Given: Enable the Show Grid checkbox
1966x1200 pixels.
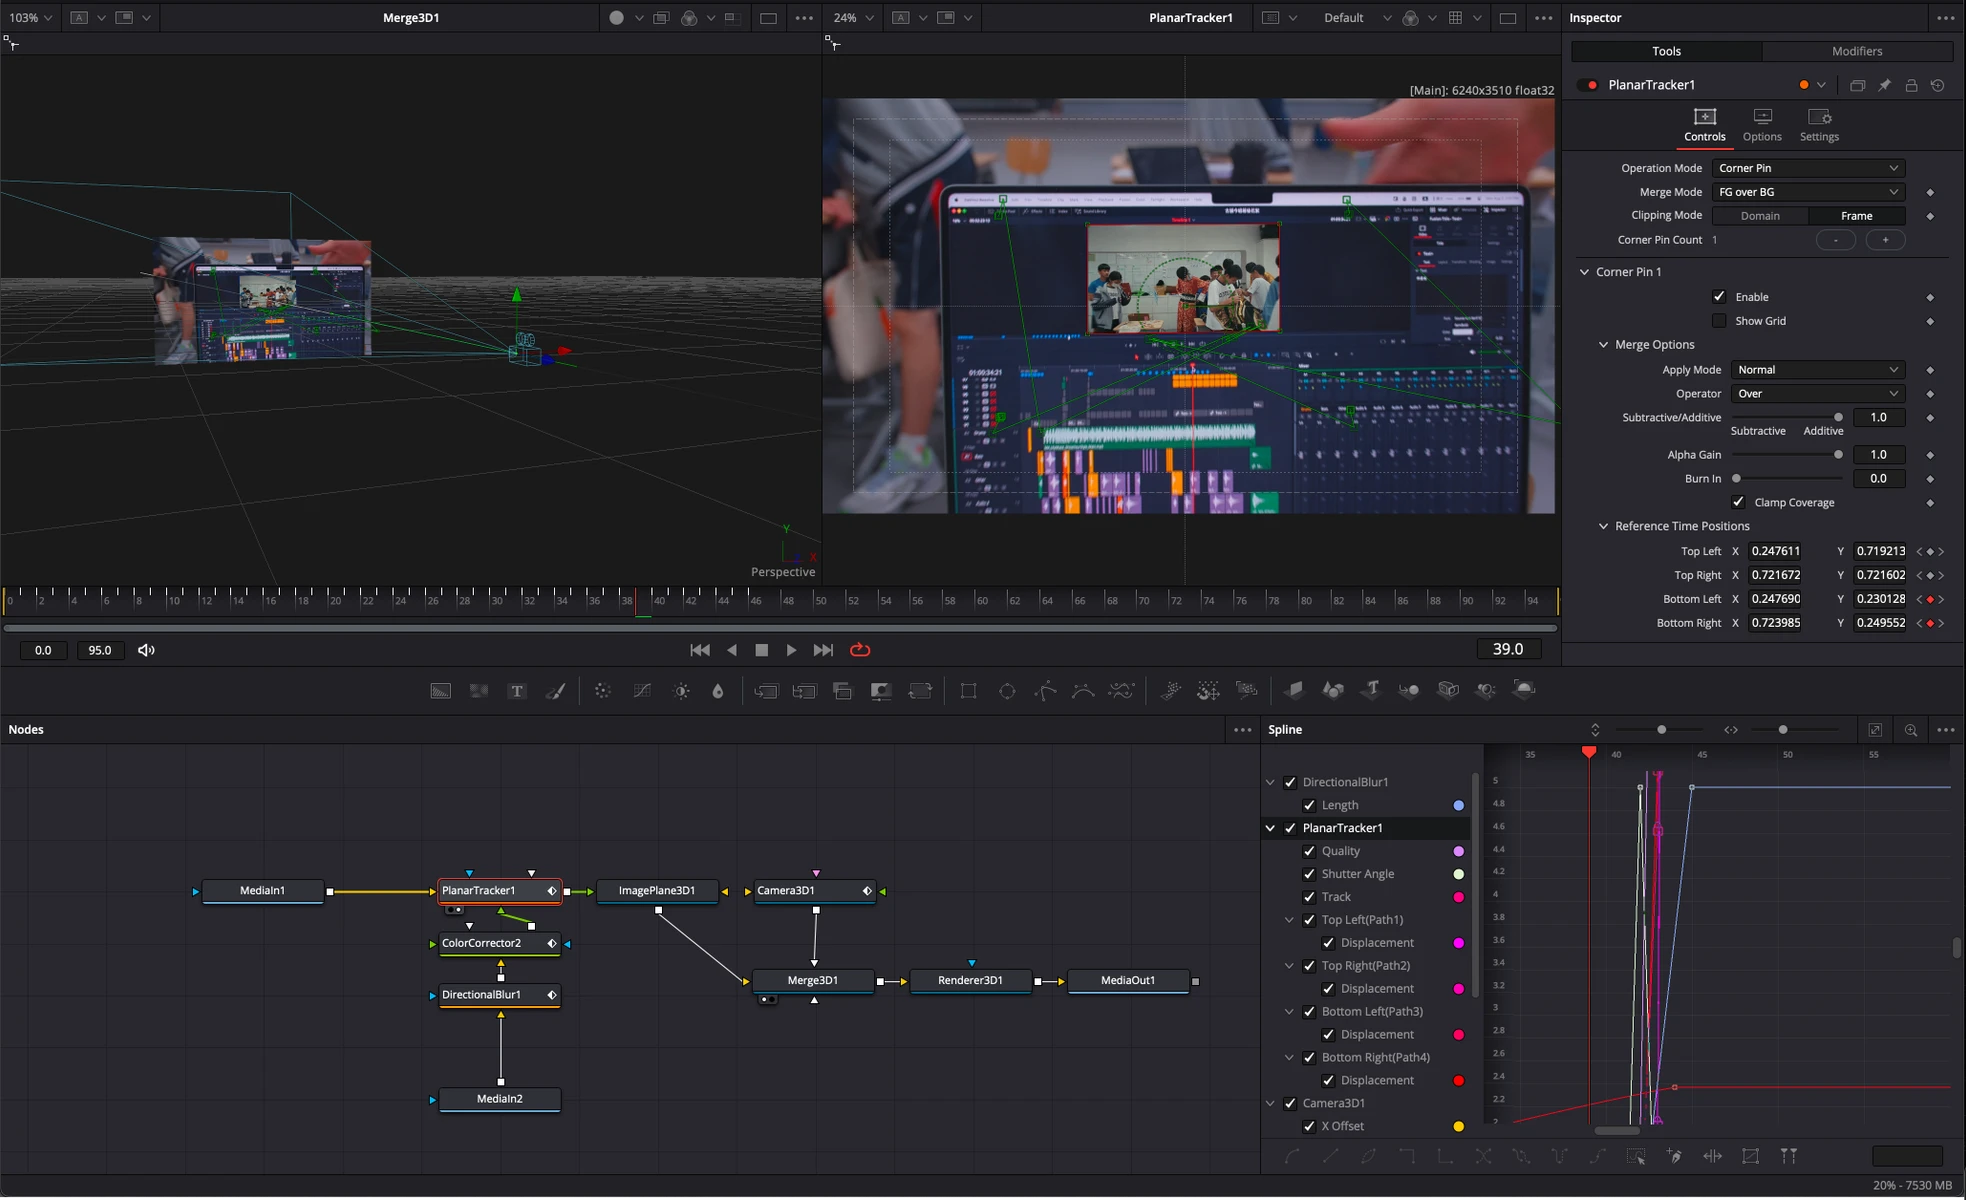Looking at the screenshot, I should (x=1720, y=320).
